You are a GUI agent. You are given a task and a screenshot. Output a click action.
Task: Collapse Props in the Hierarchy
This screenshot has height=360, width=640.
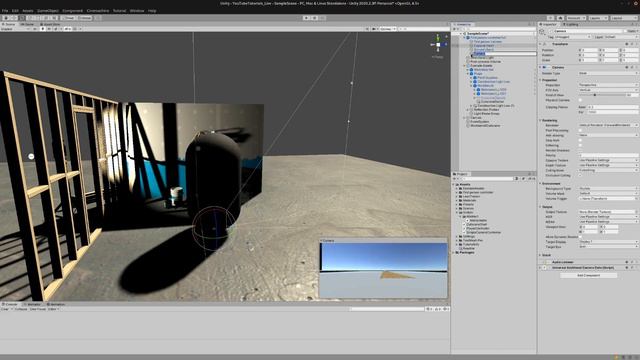(x=468, y=73)
